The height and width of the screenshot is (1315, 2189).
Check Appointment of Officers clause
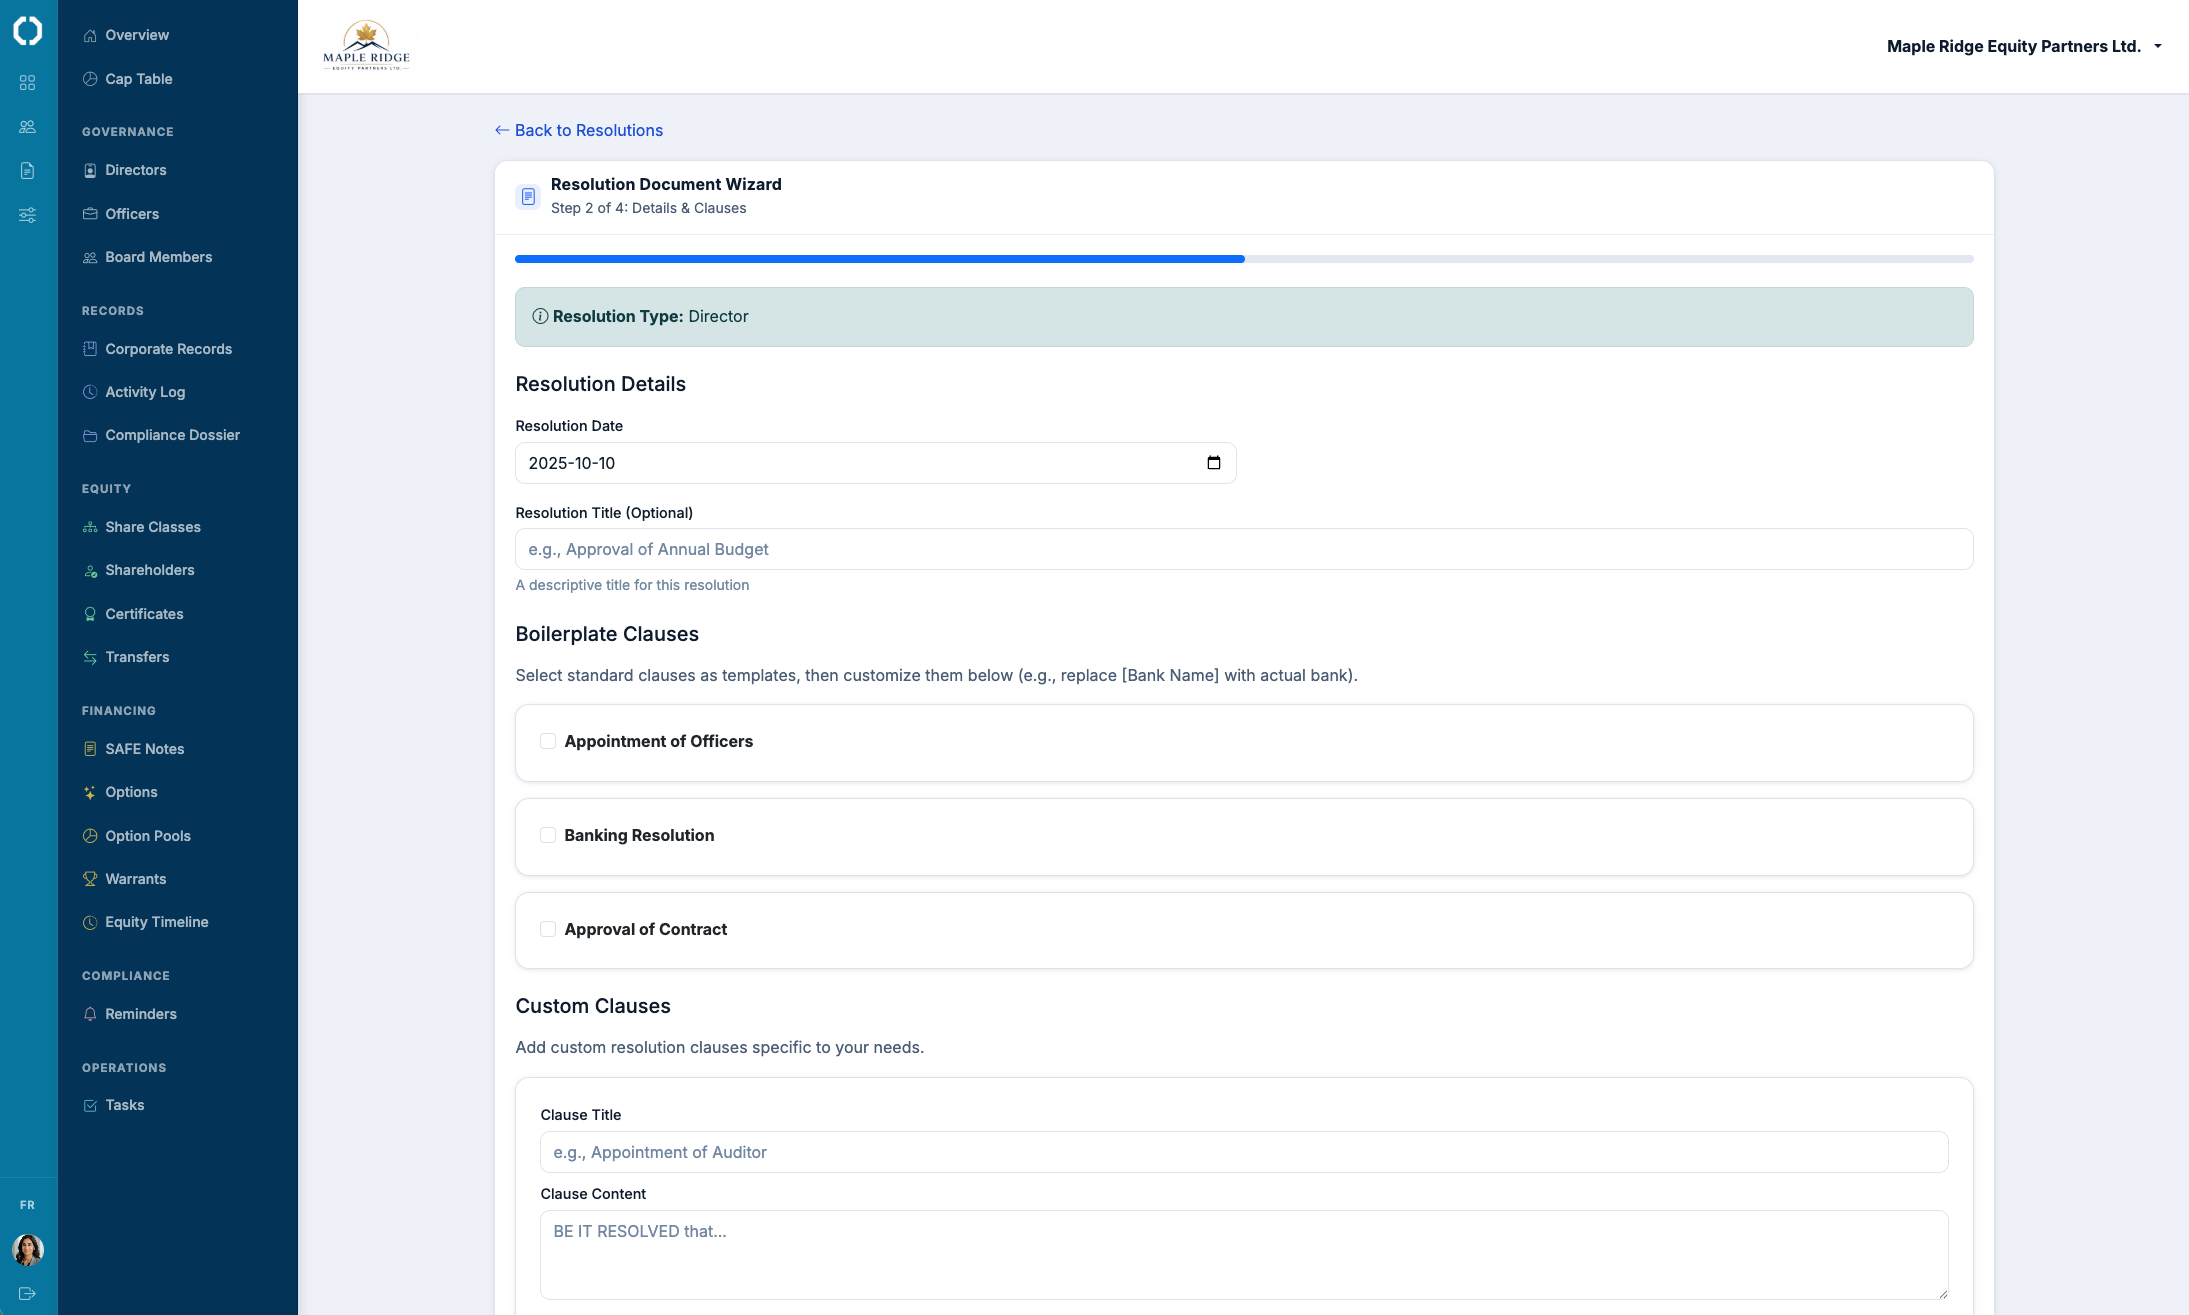click(548, 741)
